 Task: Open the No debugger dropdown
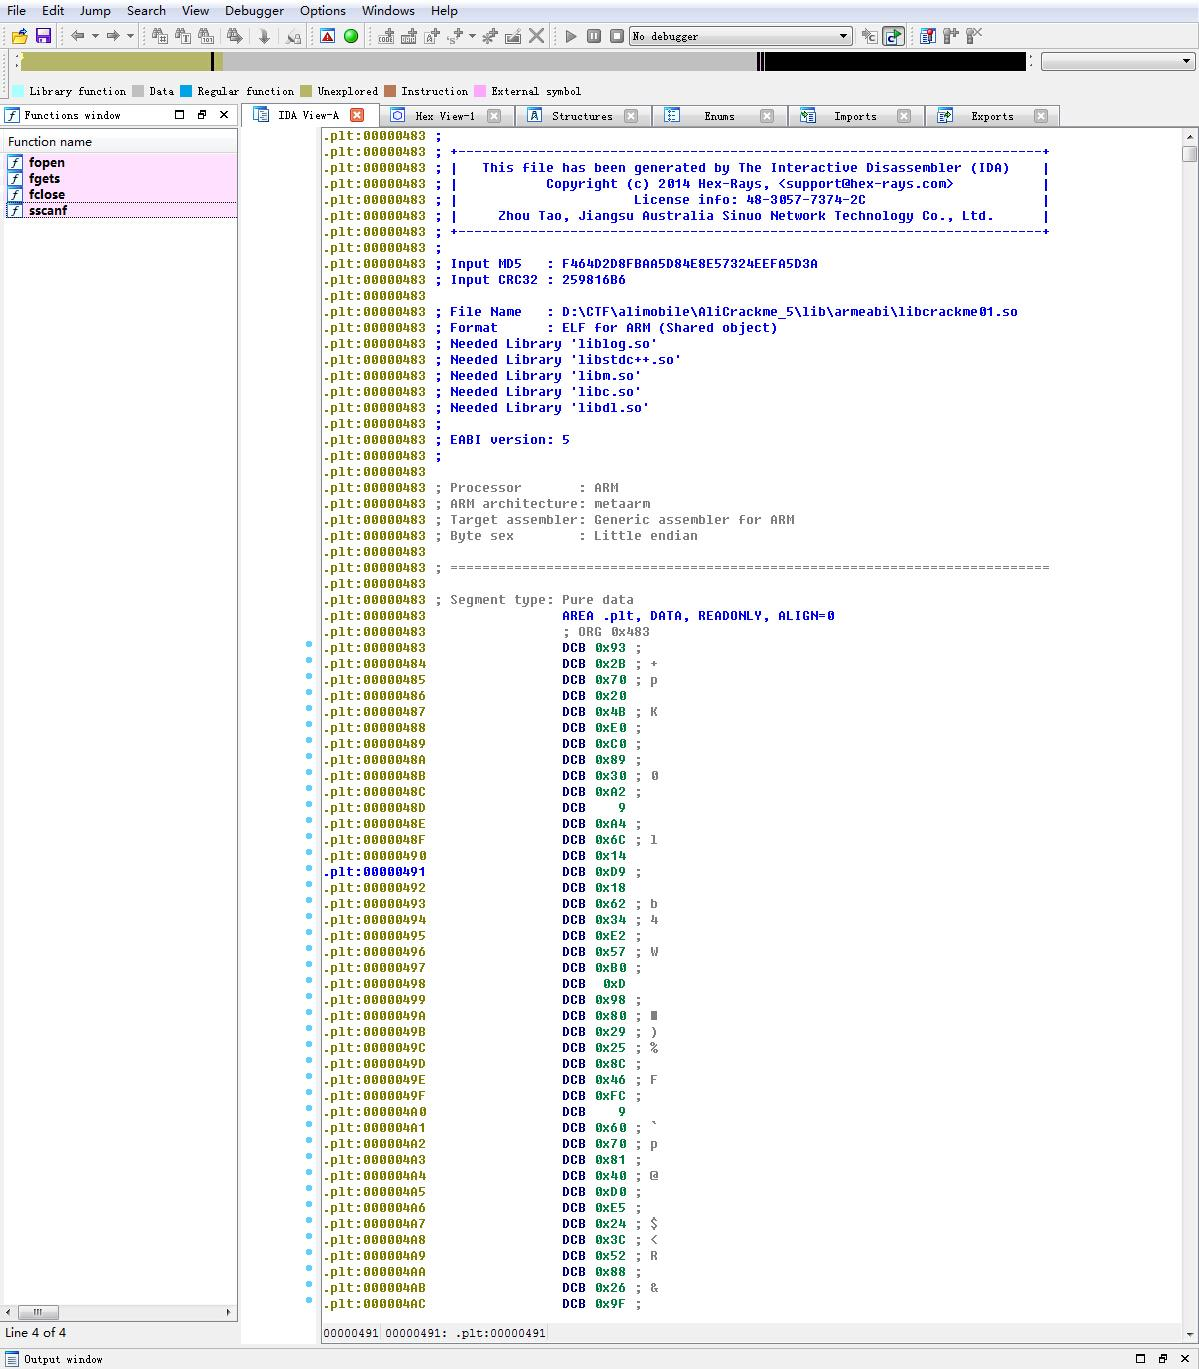click(x=740, y=36)
